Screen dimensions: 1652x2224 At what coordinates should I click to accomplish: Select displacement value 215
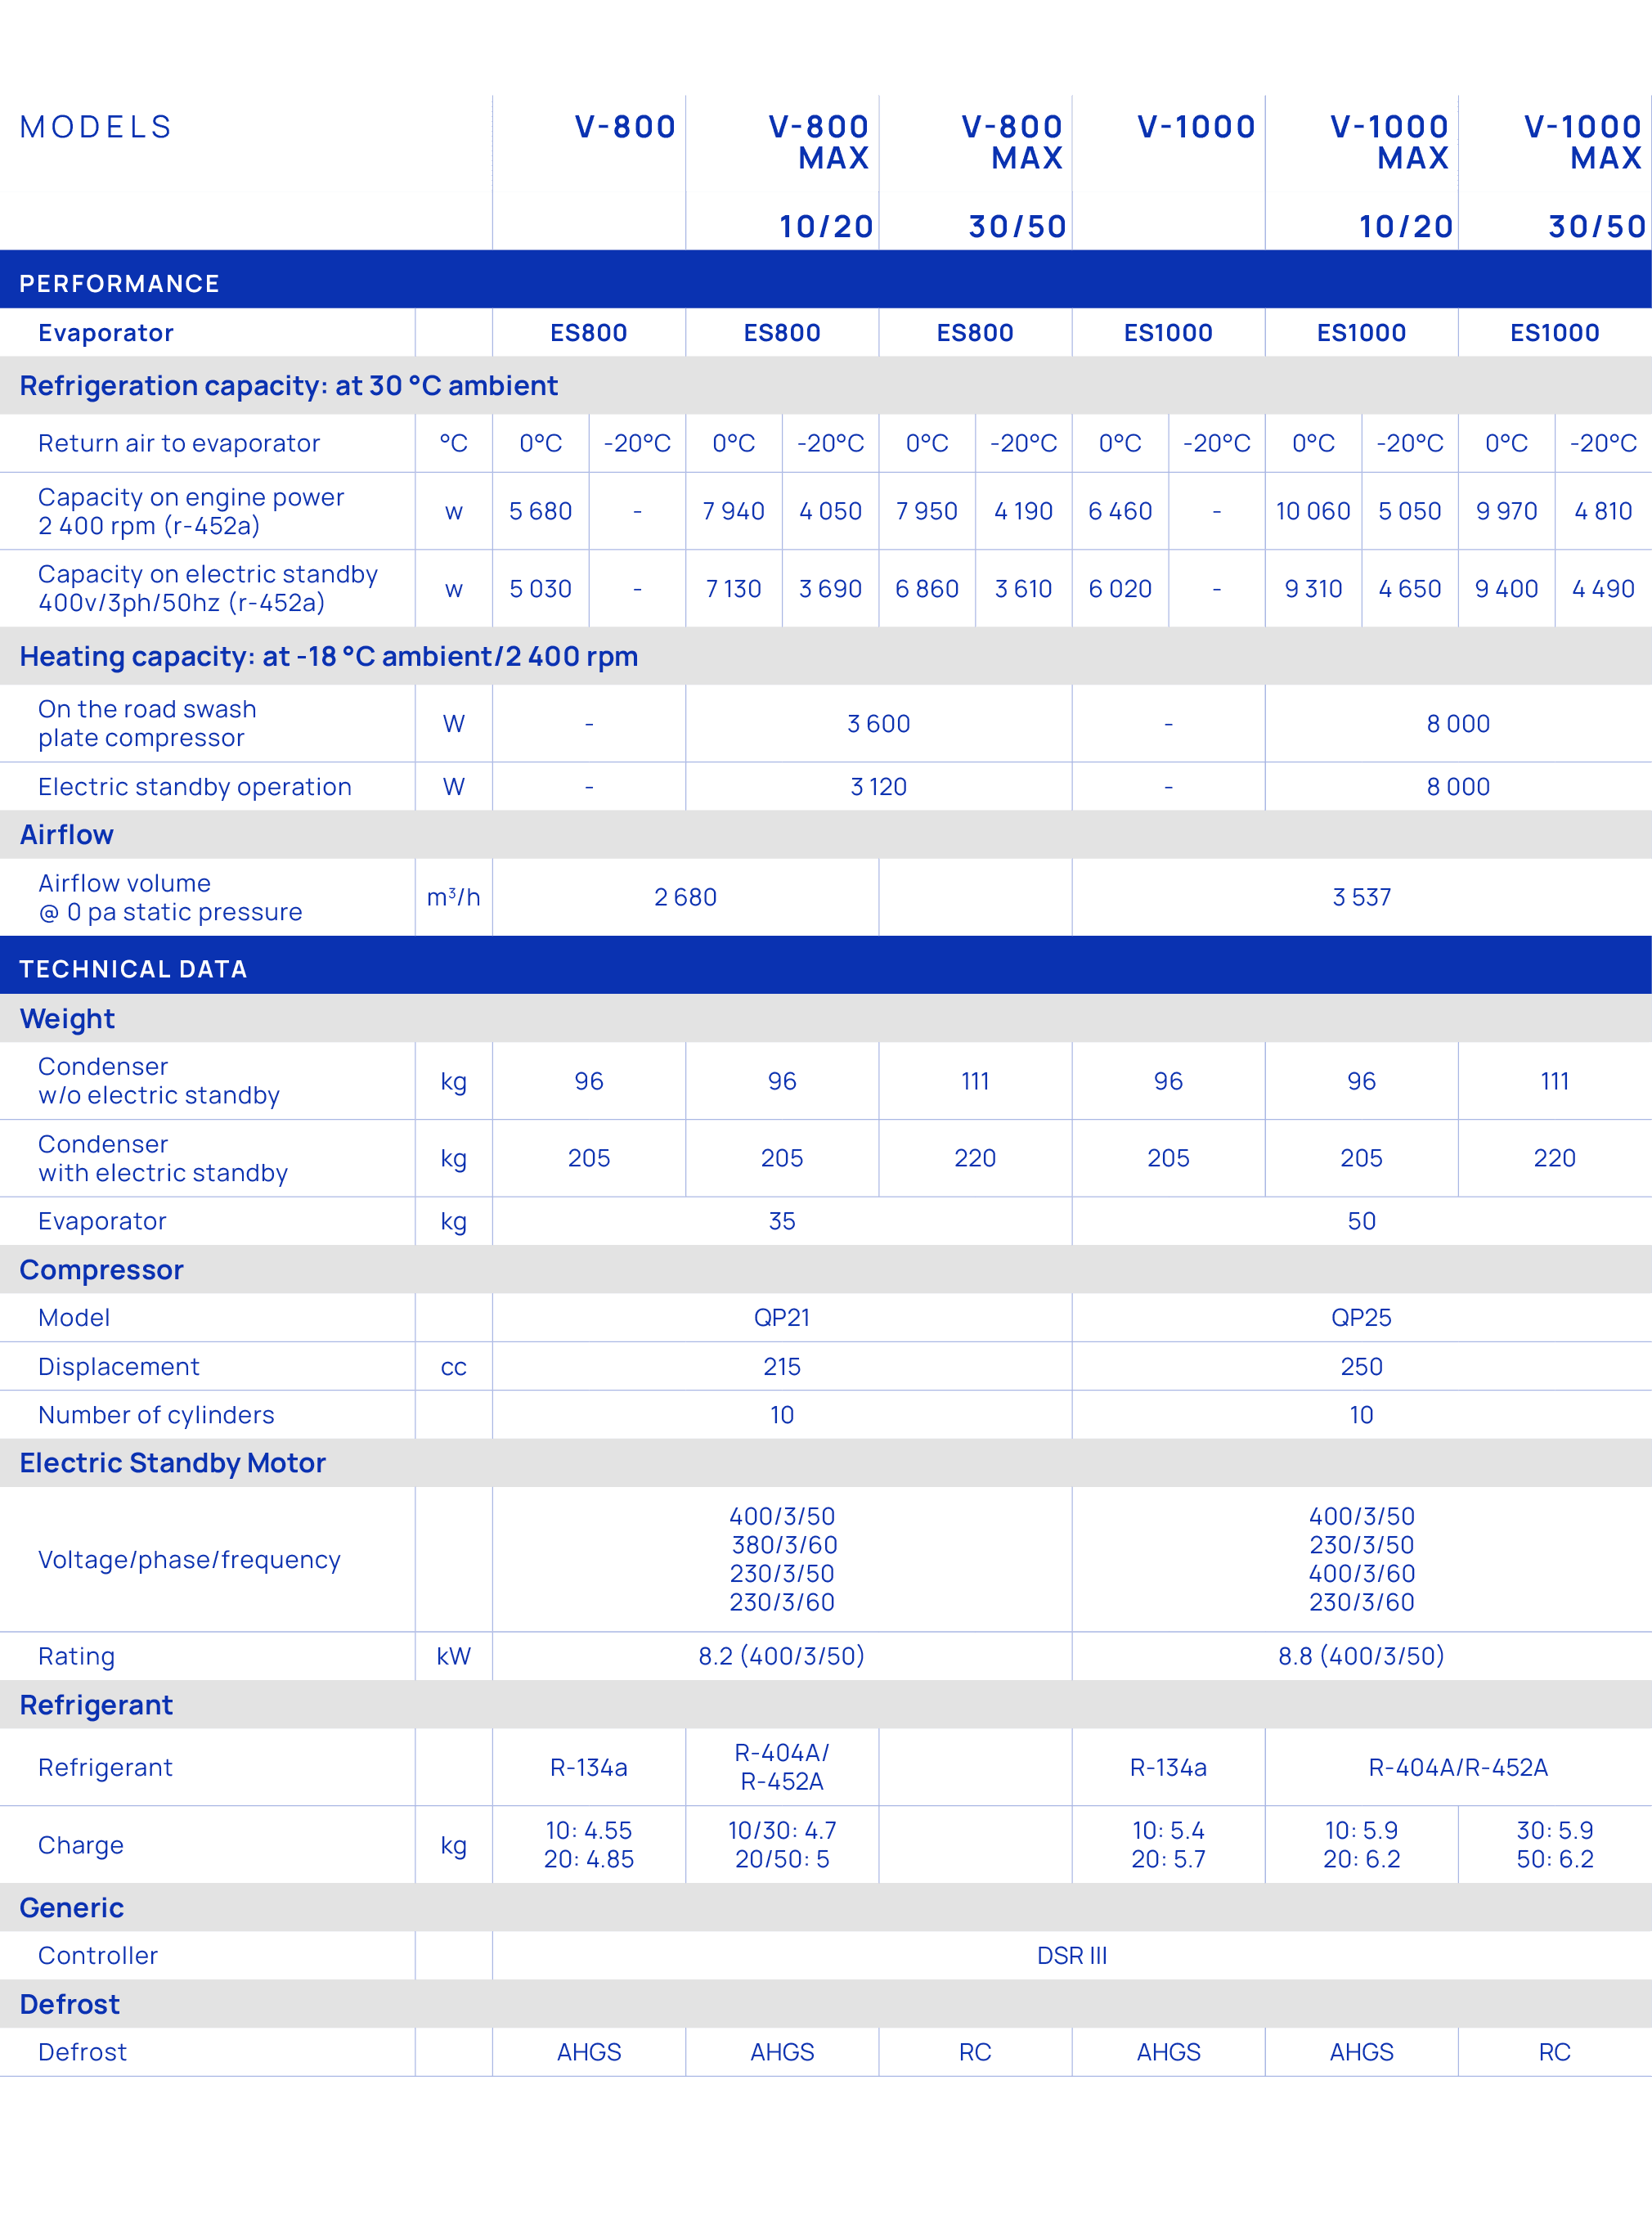tap(781, 1367)
